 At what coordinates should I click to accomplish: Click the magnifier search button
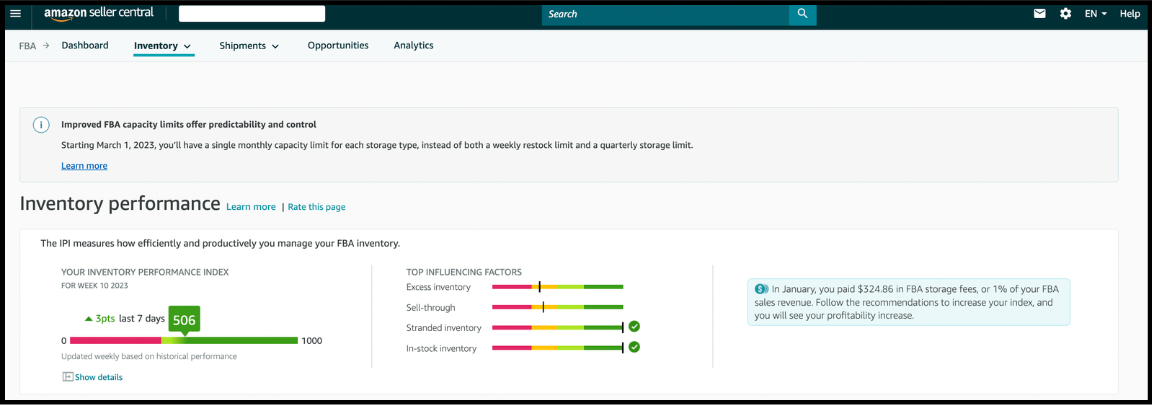point(802,14)
